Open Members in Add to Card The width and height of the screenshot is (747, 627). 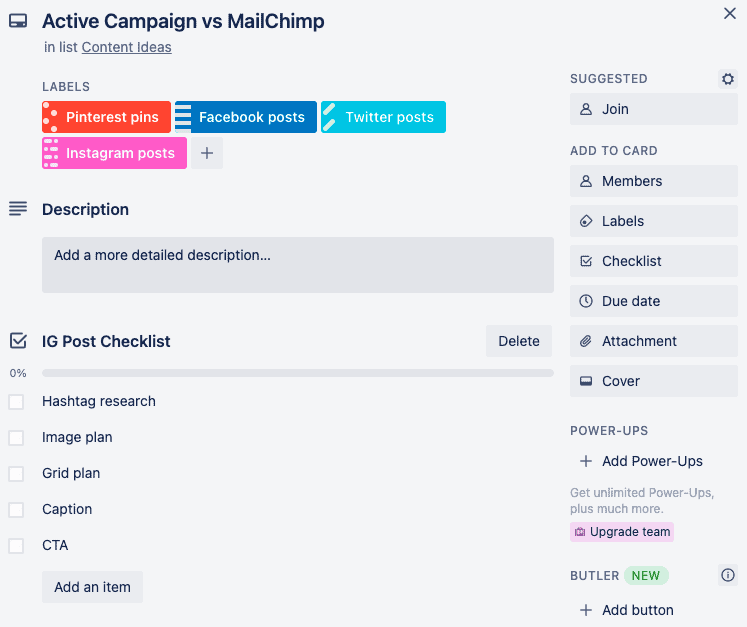coord(654,181)
